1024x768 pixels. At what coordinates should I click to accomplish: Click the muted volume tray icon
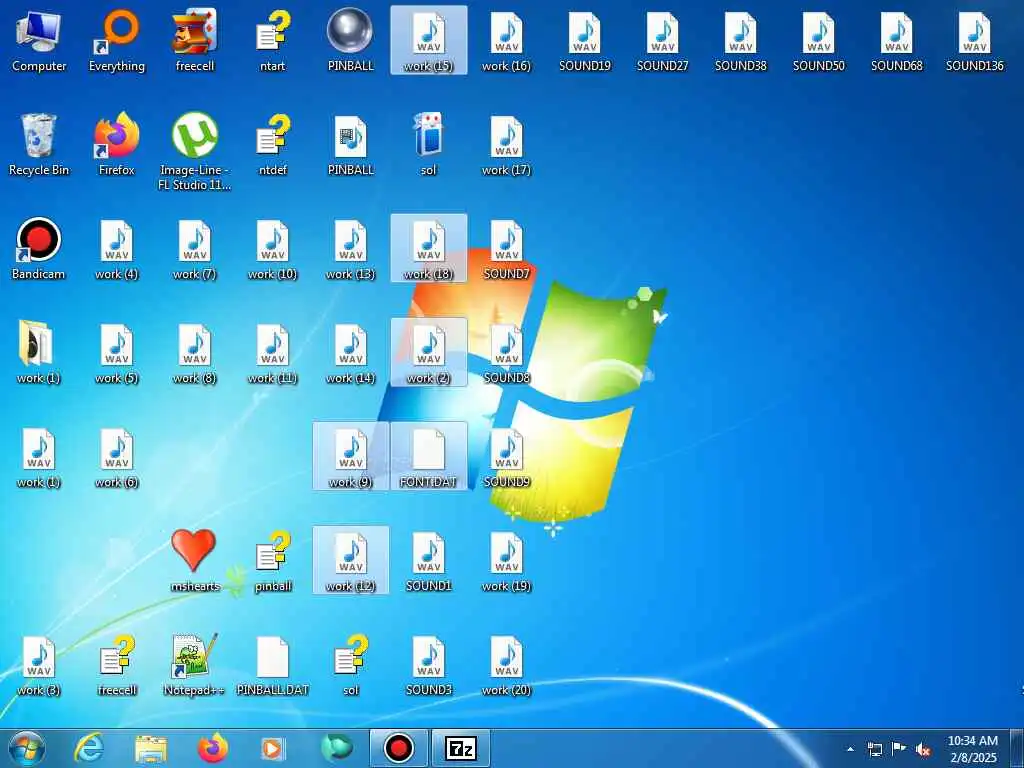tap(923, 749)
